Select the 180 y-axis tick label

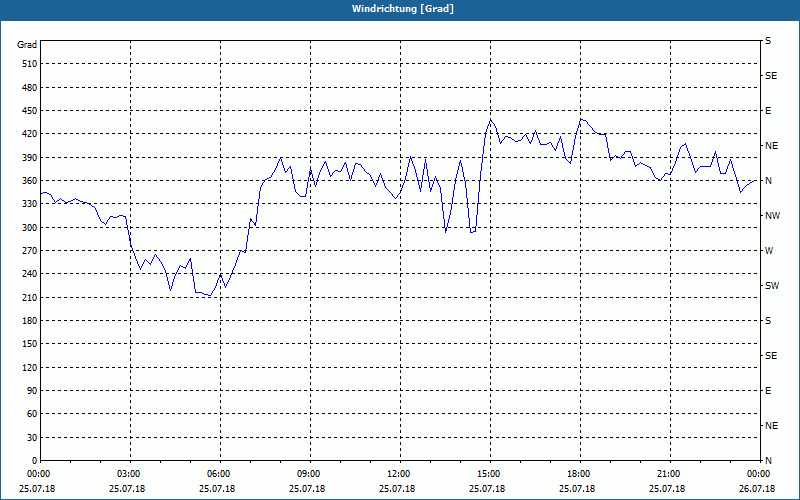pos(30,321)
